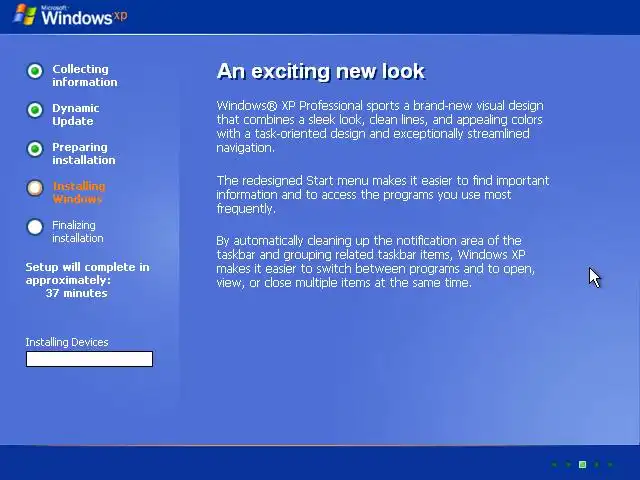Click the bright green activity square at bottom right
This screenshot has height=480, width=640.
click(582, 464)
